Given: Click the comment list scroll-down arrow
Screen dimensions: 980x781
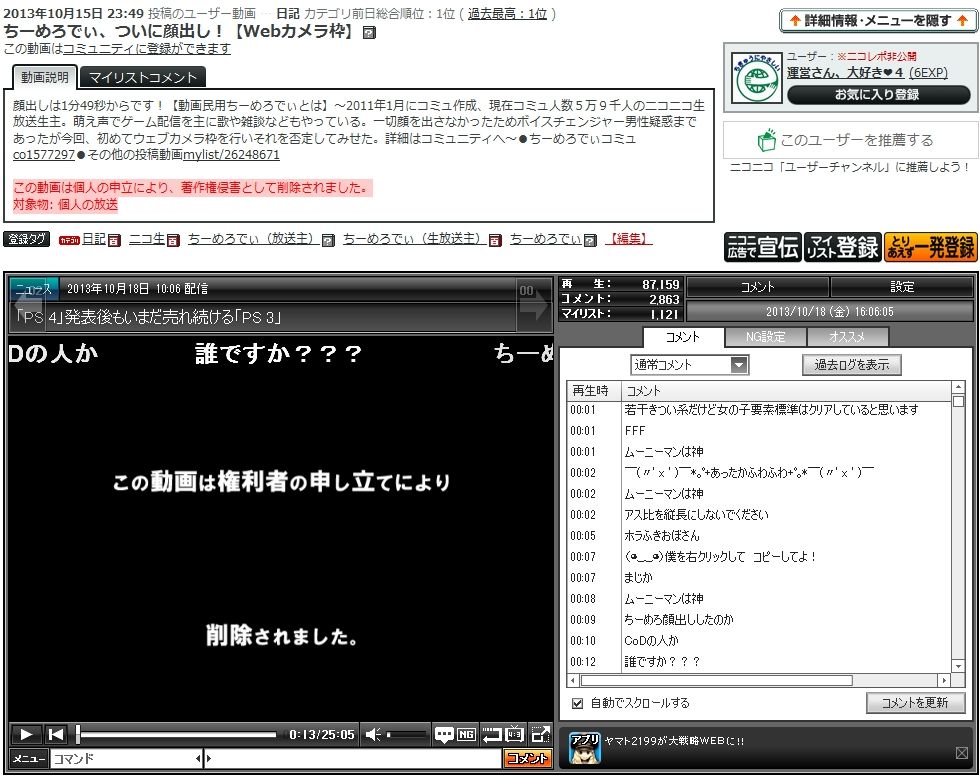Looking at the screenshot, I should coord(958,666).
